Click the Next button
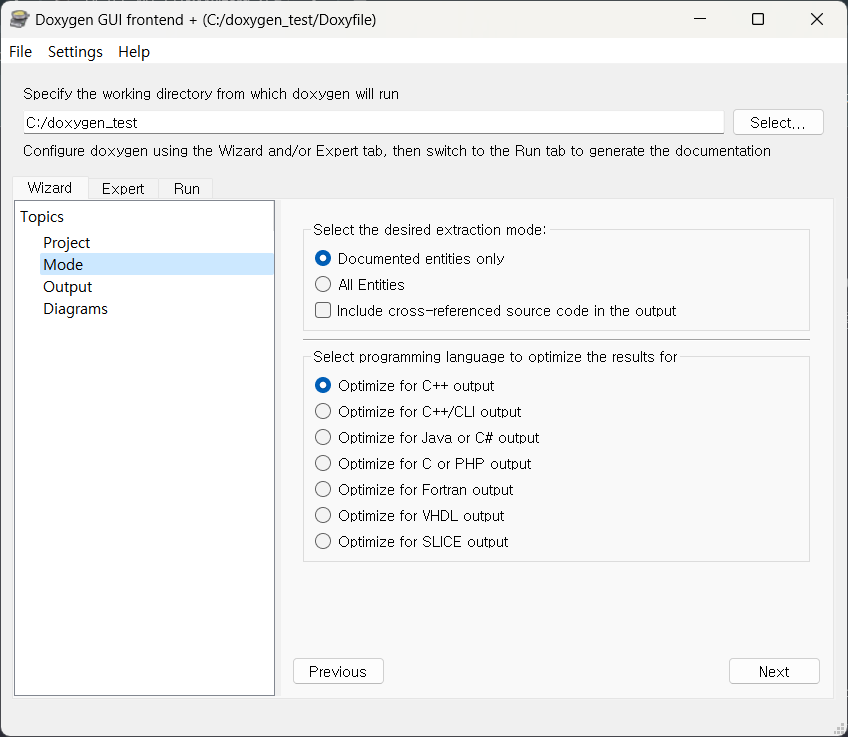 [x=774, y=672]
